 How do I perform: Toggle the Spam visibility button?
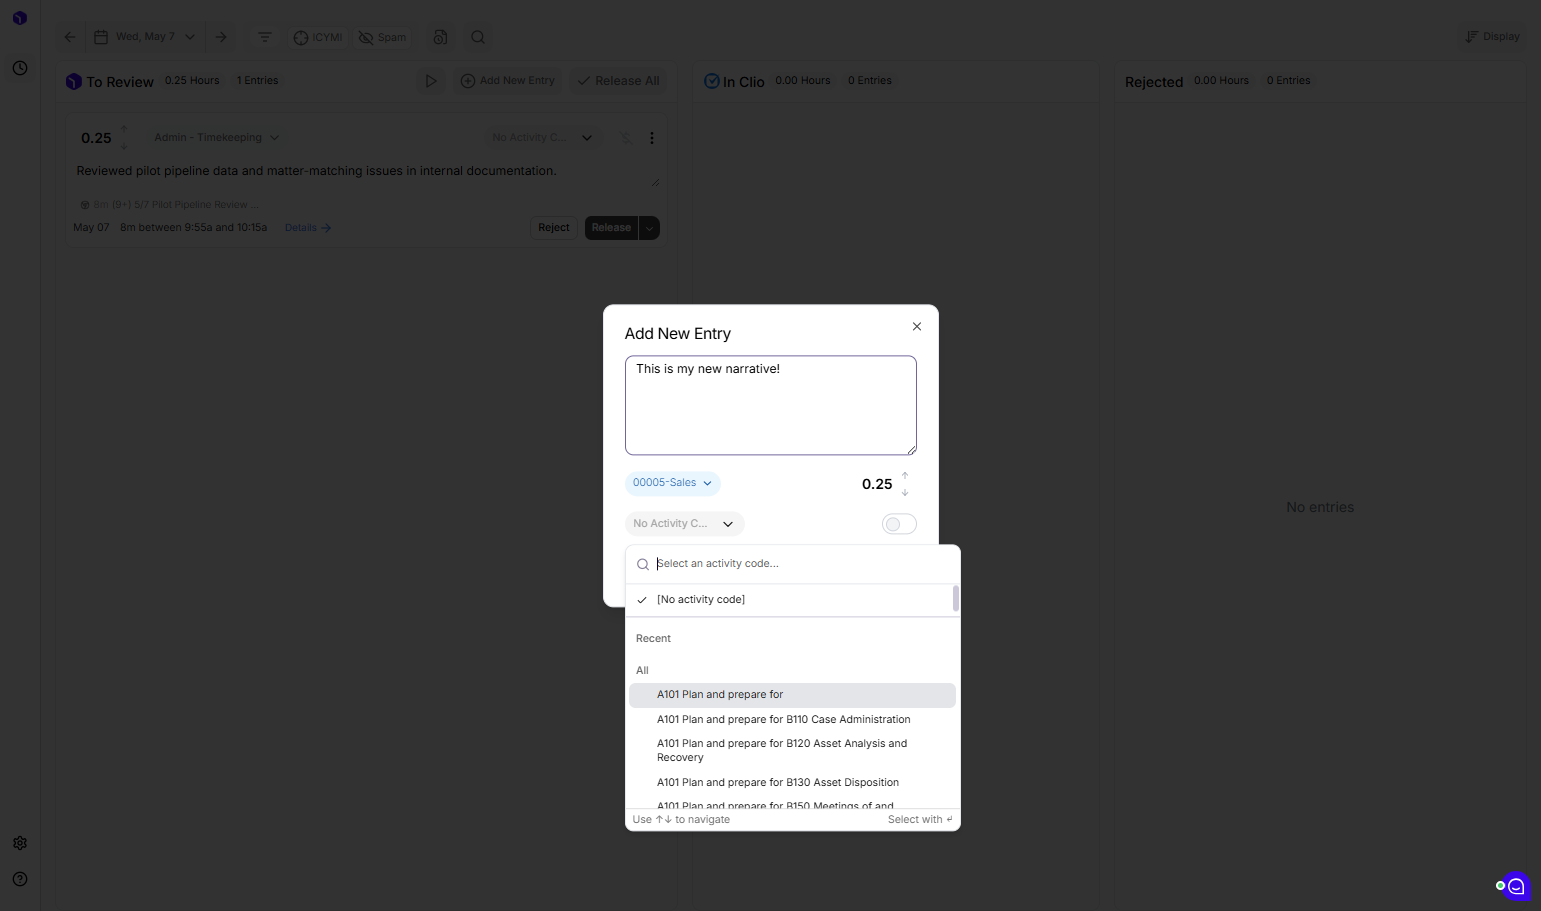383,37
